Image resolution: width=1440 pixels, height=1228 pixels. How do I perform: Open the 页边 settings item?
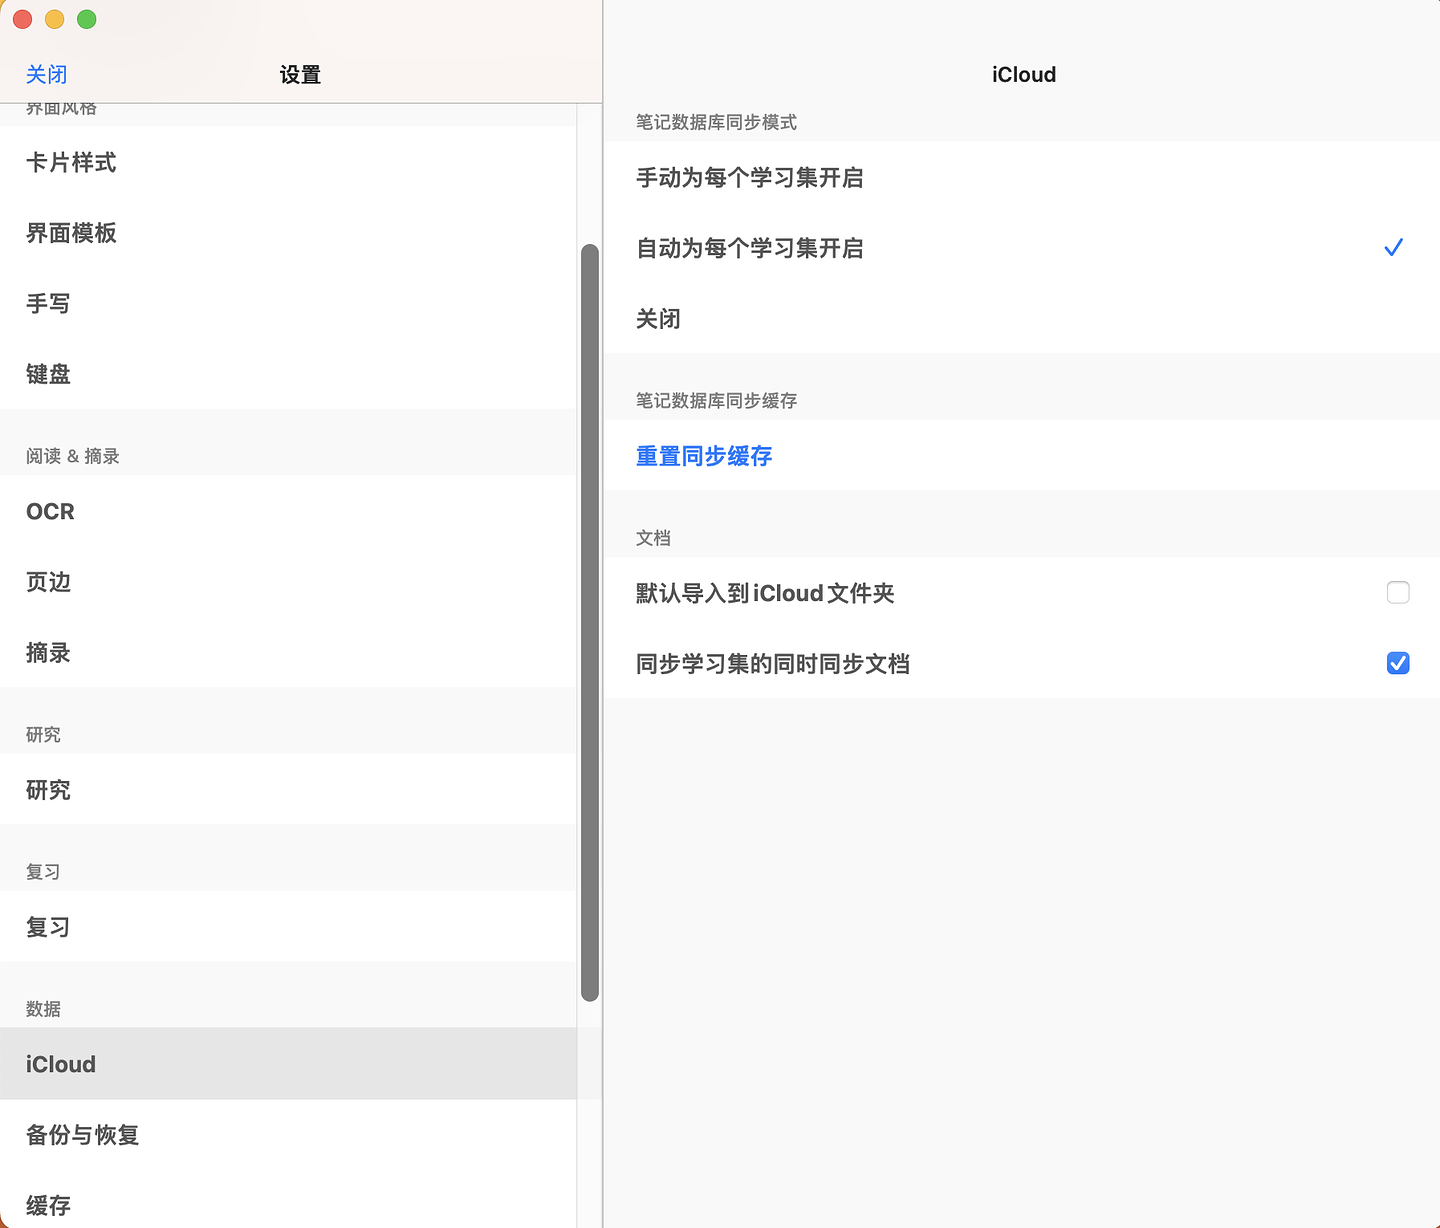[288, 582]
